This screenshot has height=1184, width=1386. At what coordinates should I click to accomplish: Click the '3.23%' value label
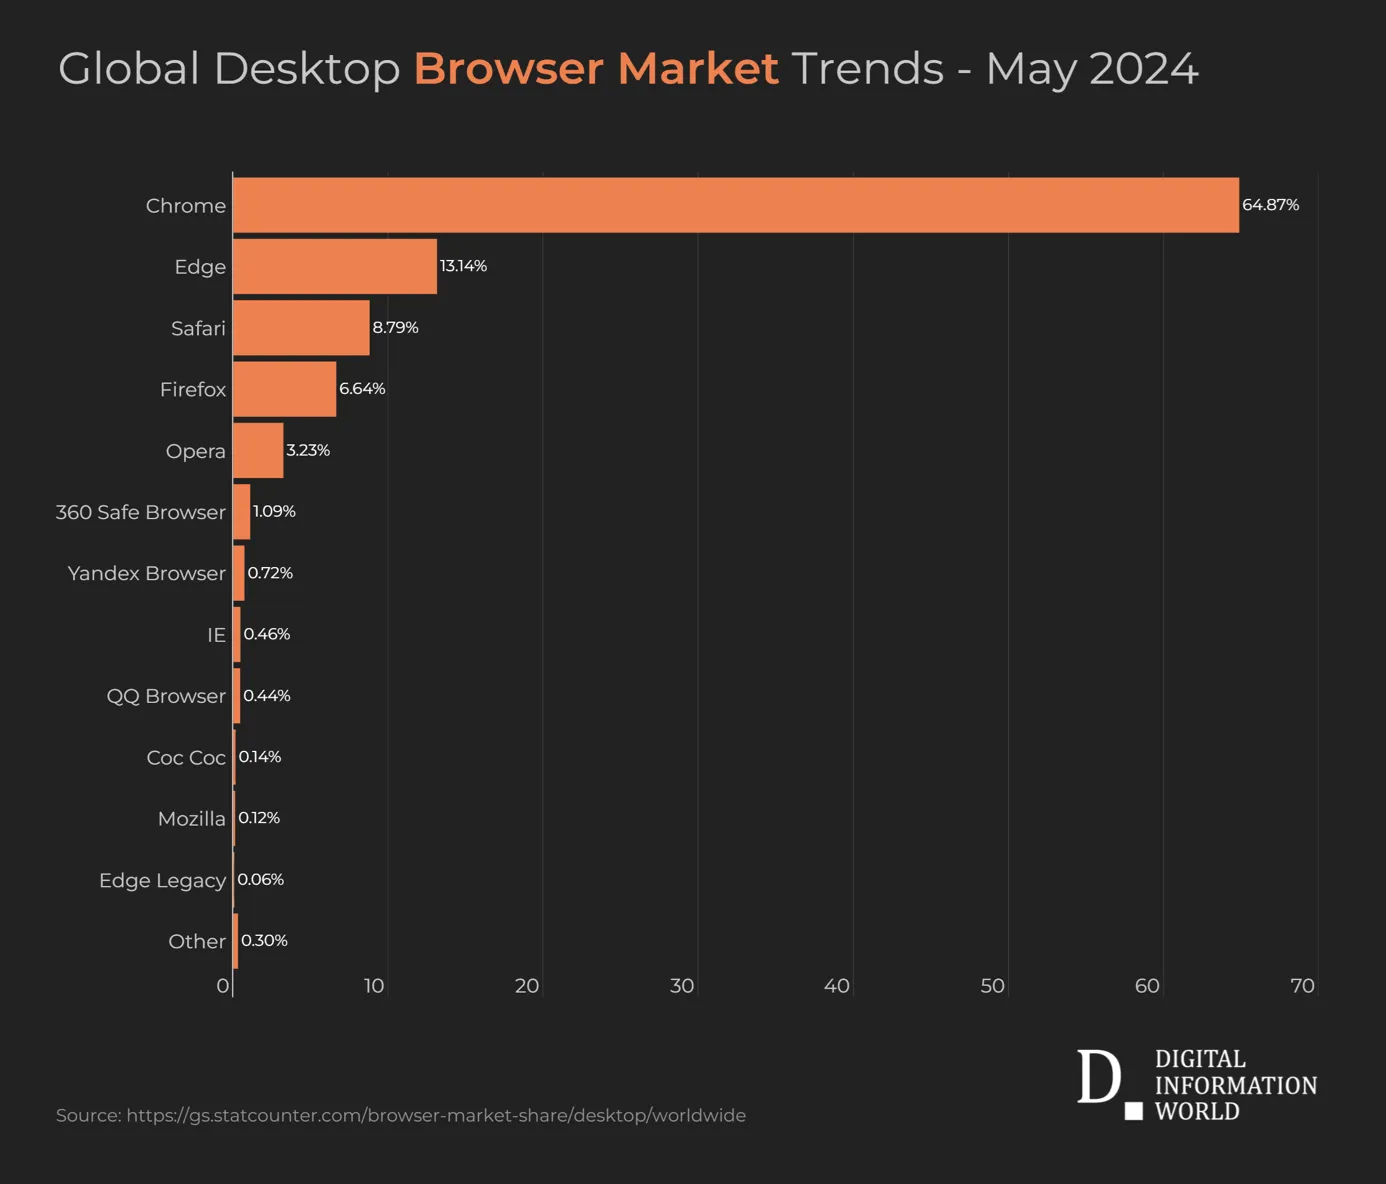308,451
